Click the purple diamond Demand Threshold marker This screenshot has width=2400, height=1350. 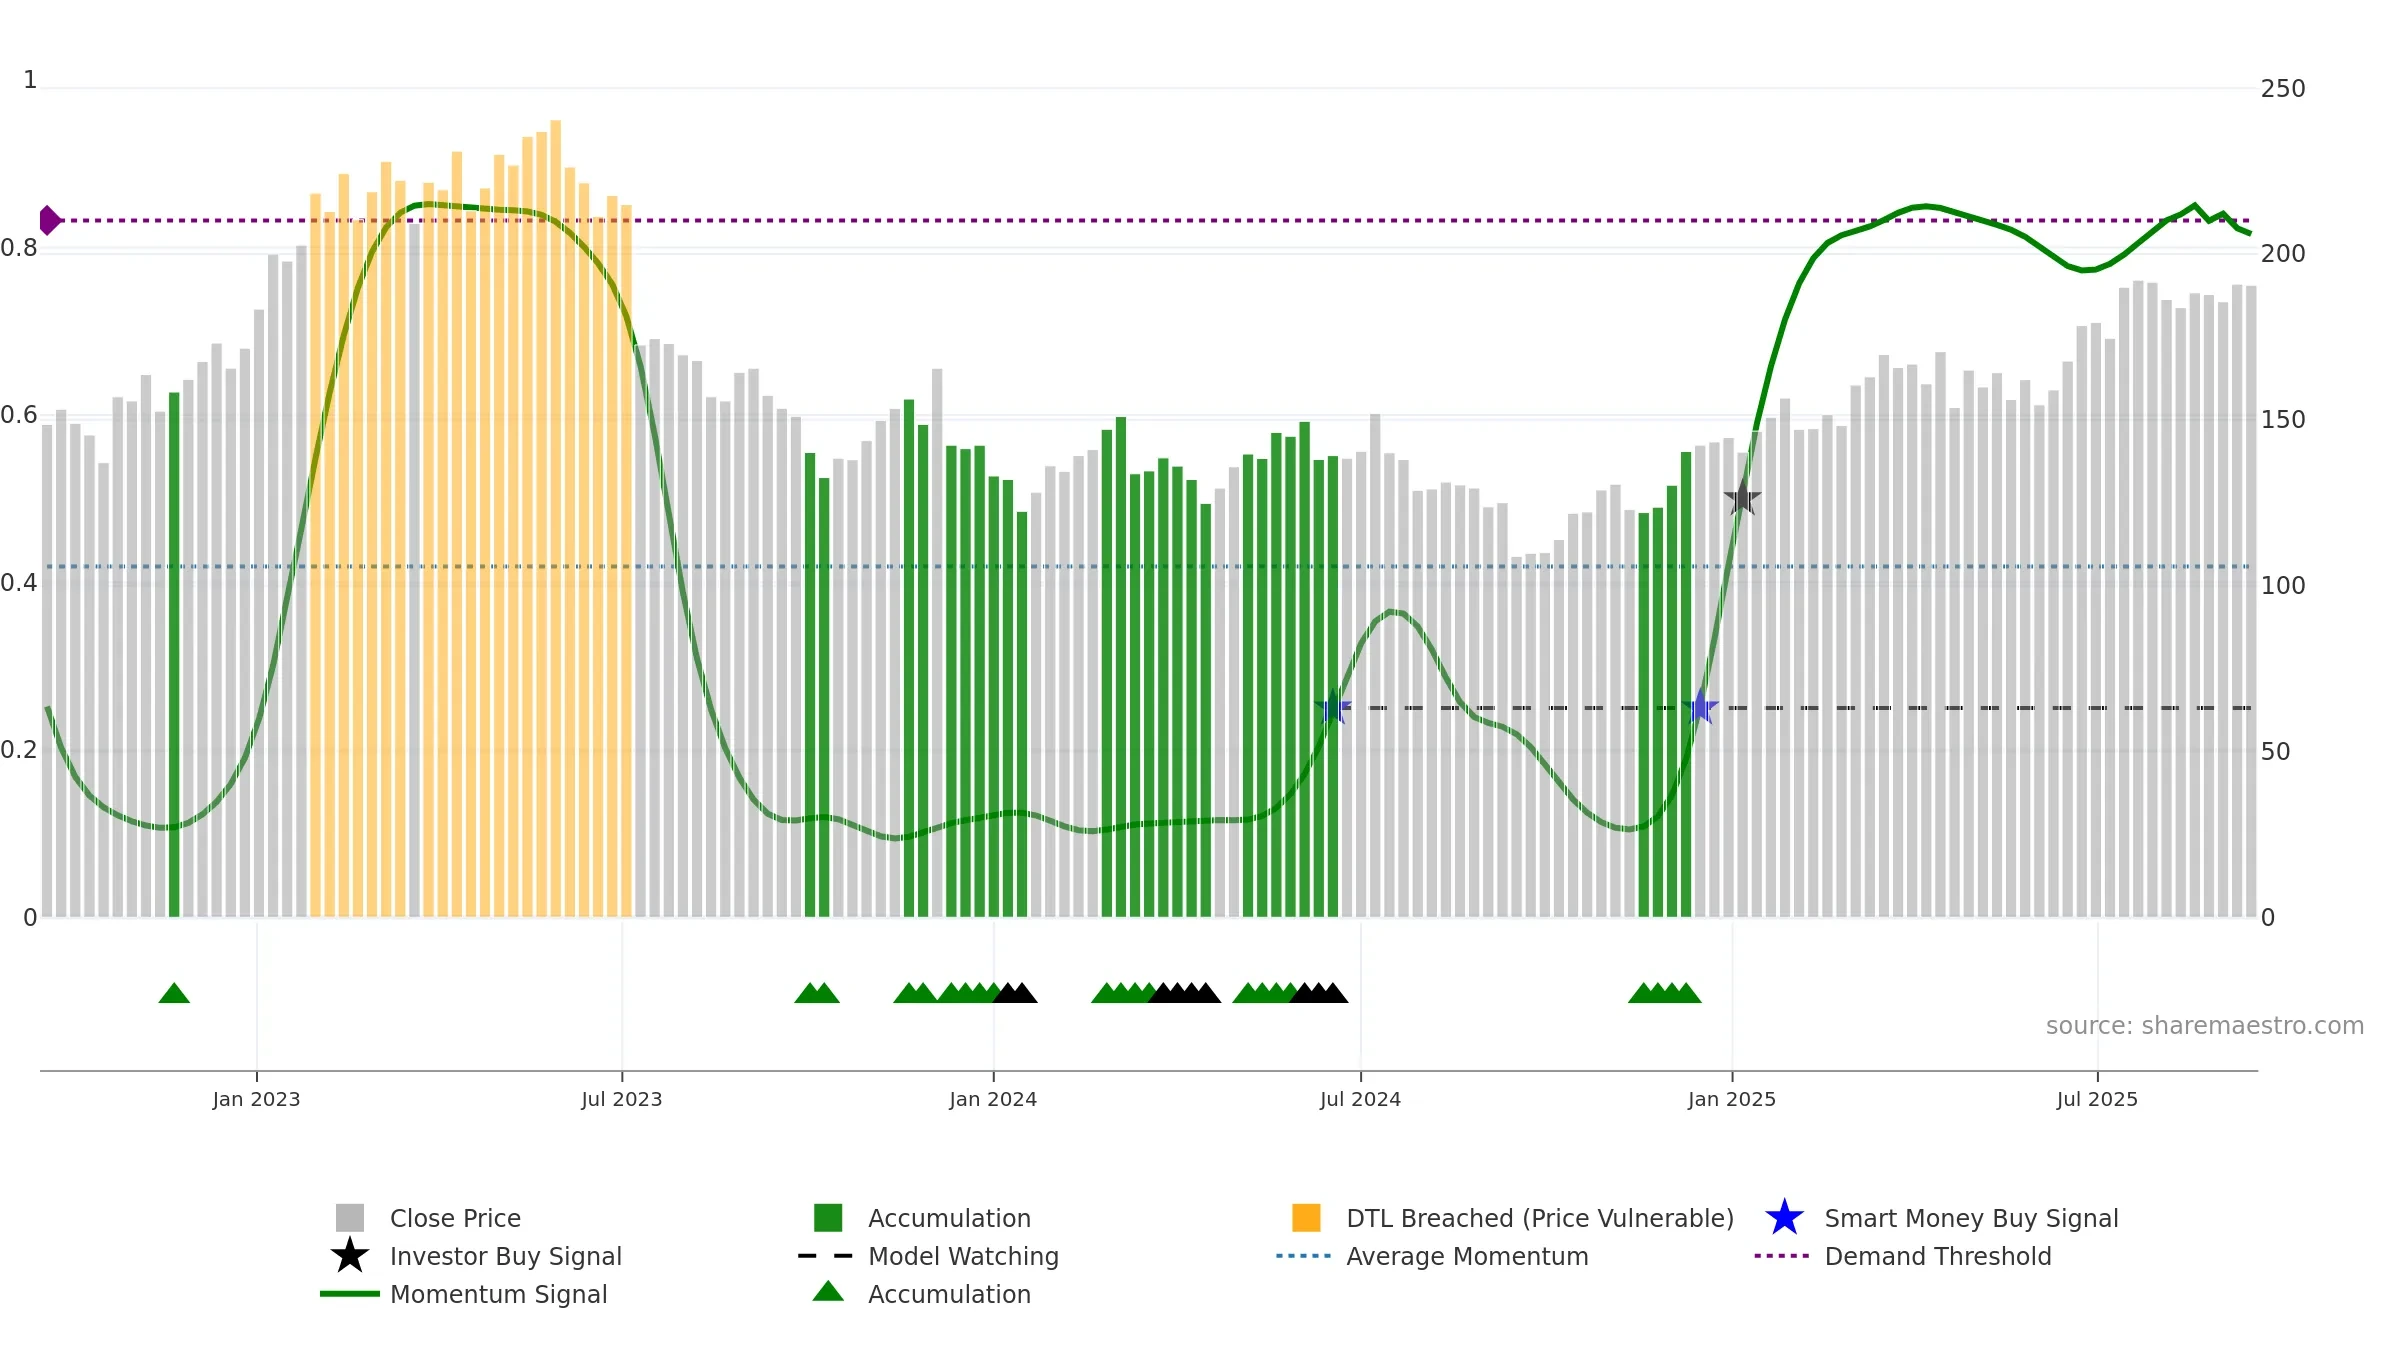(49, 220)
